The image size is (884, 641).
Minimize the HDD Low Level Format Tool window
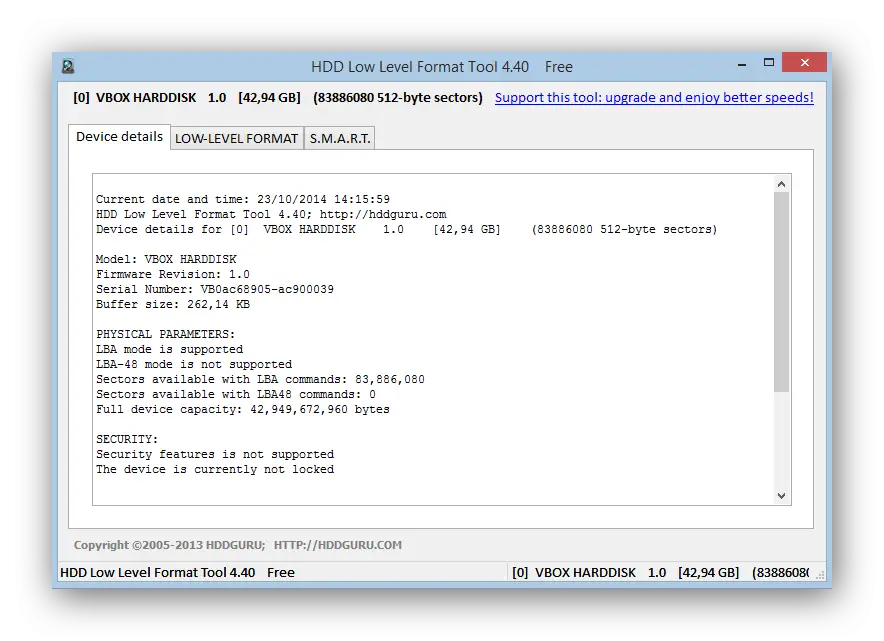tap(742, 63)
